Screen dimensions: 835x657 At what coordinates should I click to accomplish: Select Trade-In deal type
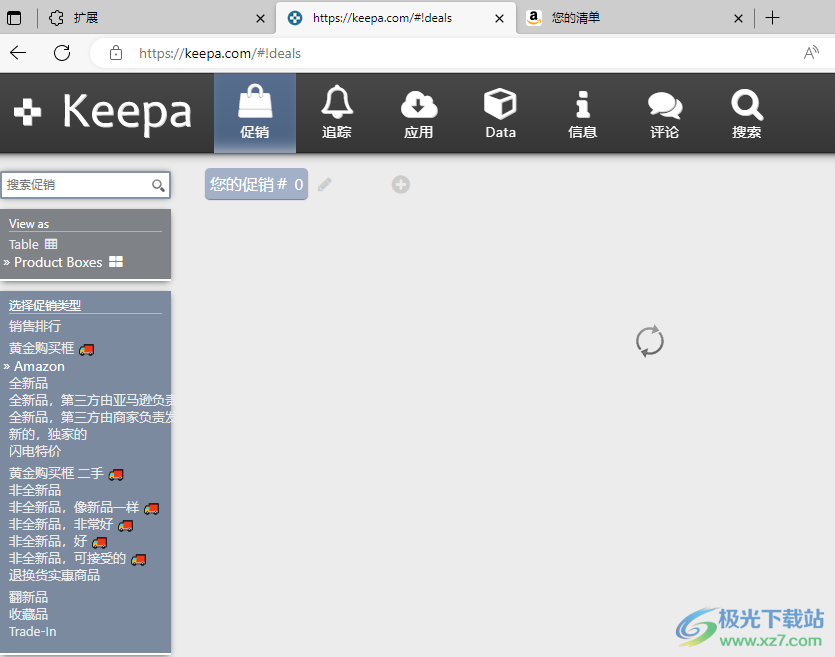[32, 631]
